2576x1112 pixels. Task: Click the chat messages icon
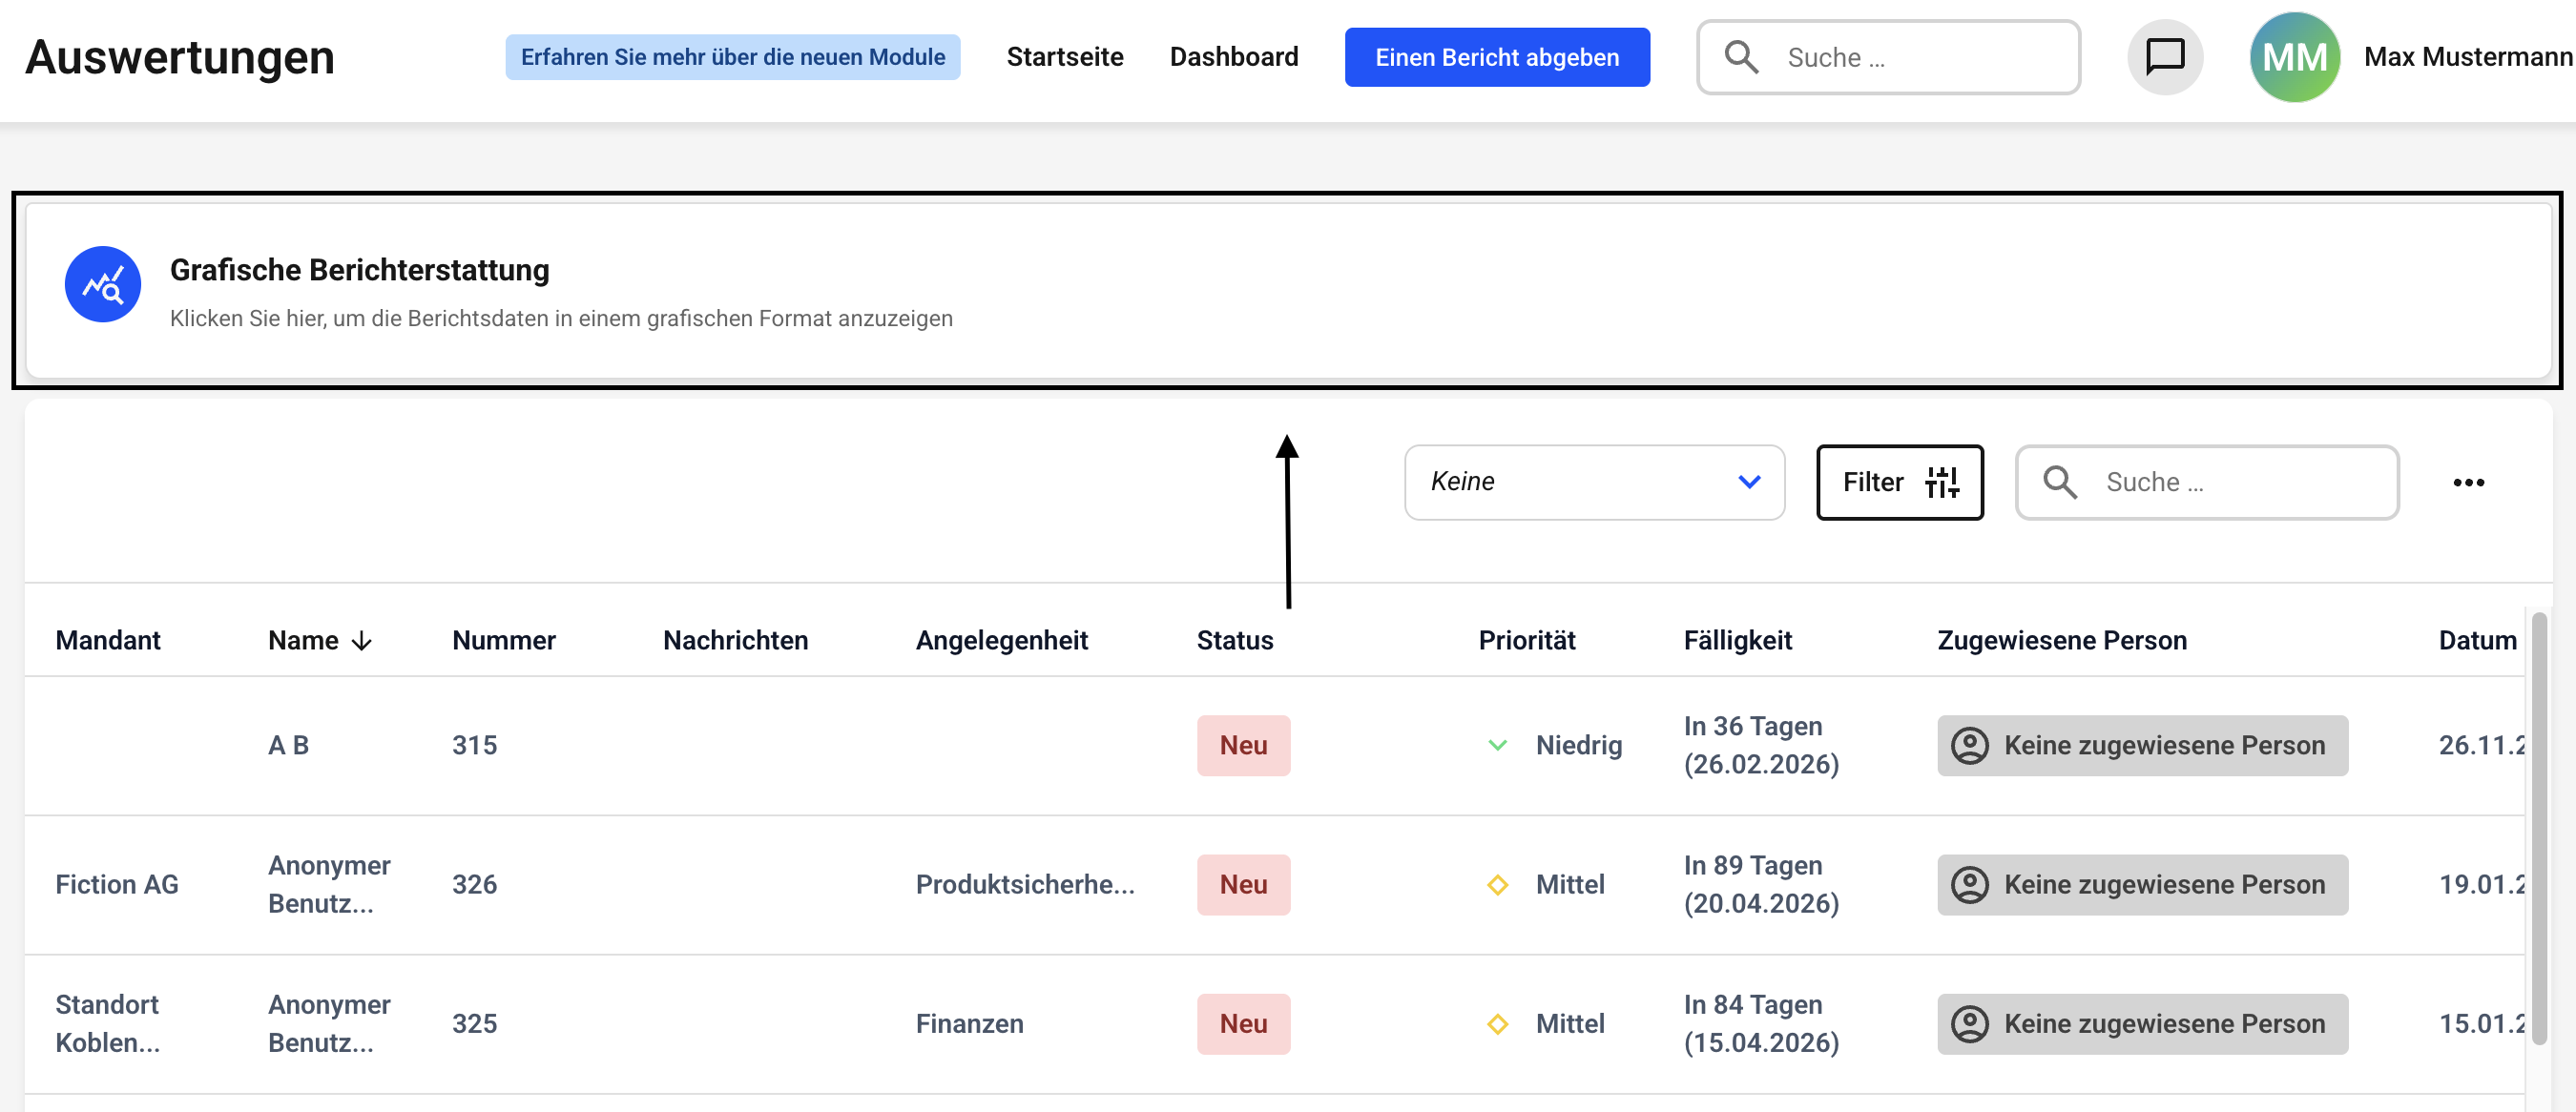tap(2165, 57)
